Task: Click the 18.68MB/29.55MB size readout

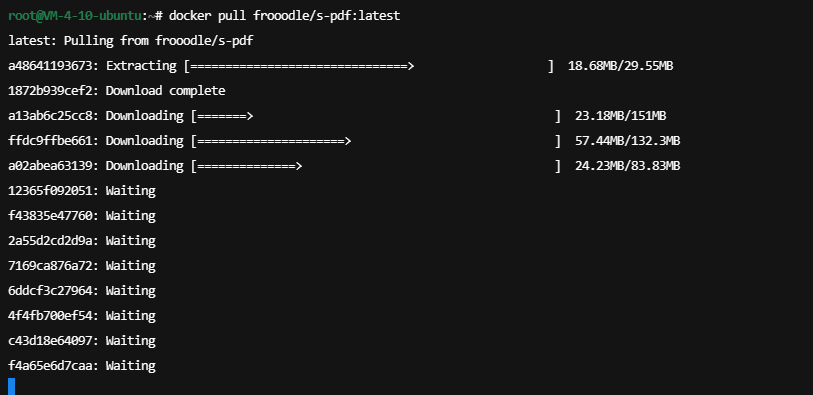Action: (621, 66)
